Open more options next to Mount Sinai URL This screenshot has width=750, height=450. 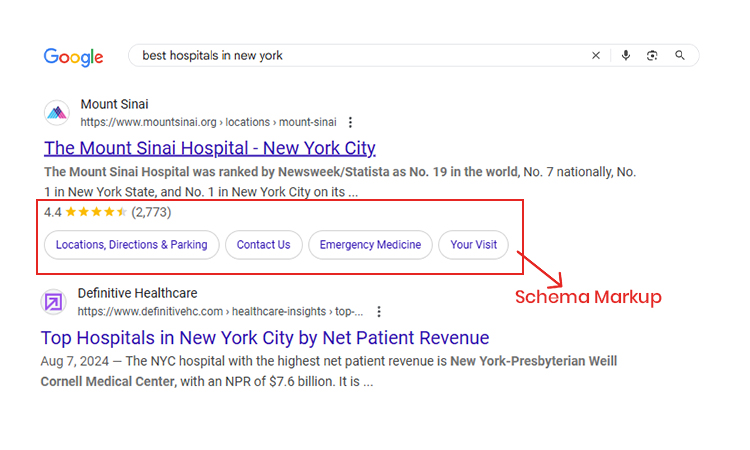point(351,122)
